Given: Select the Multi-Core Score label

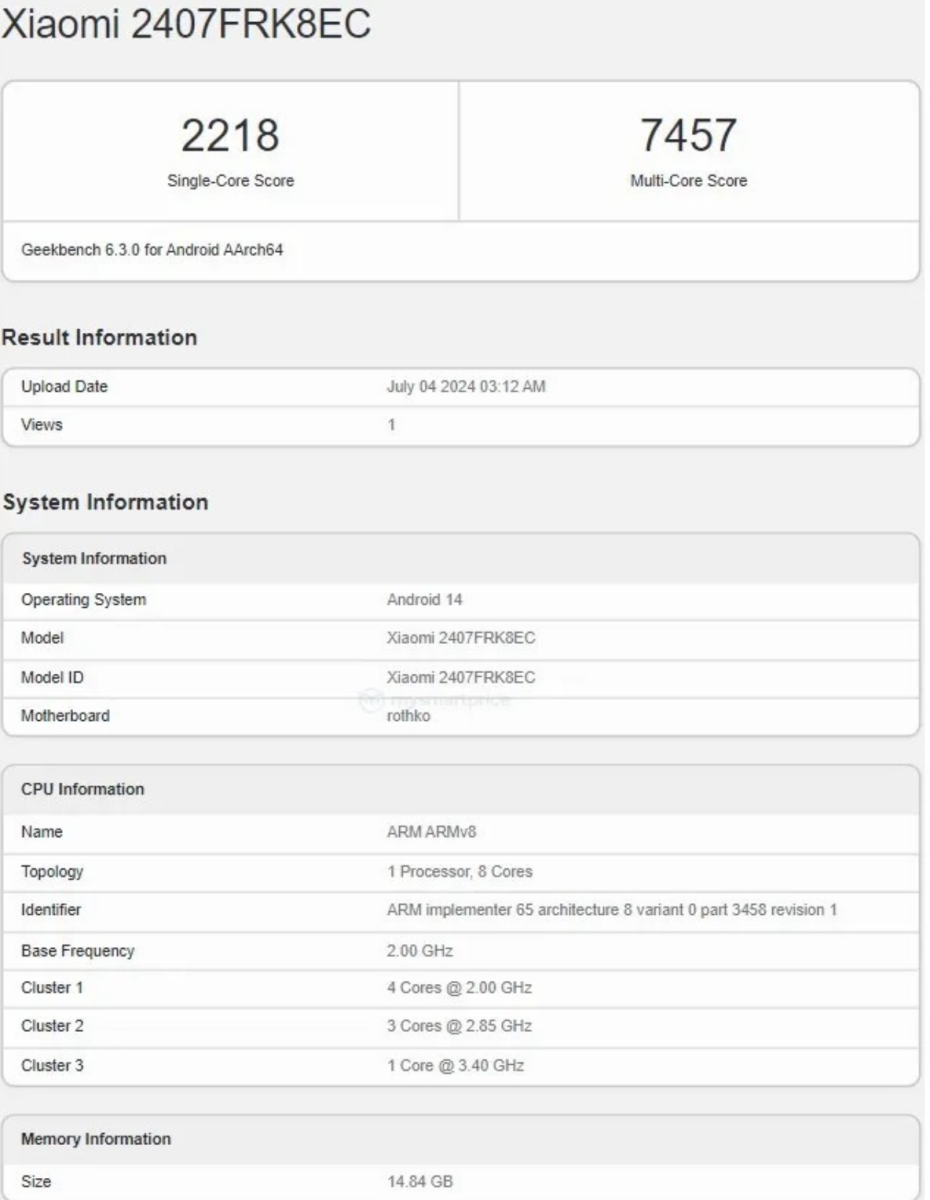Looking at the screenshot, I should (x=688, y=181).
